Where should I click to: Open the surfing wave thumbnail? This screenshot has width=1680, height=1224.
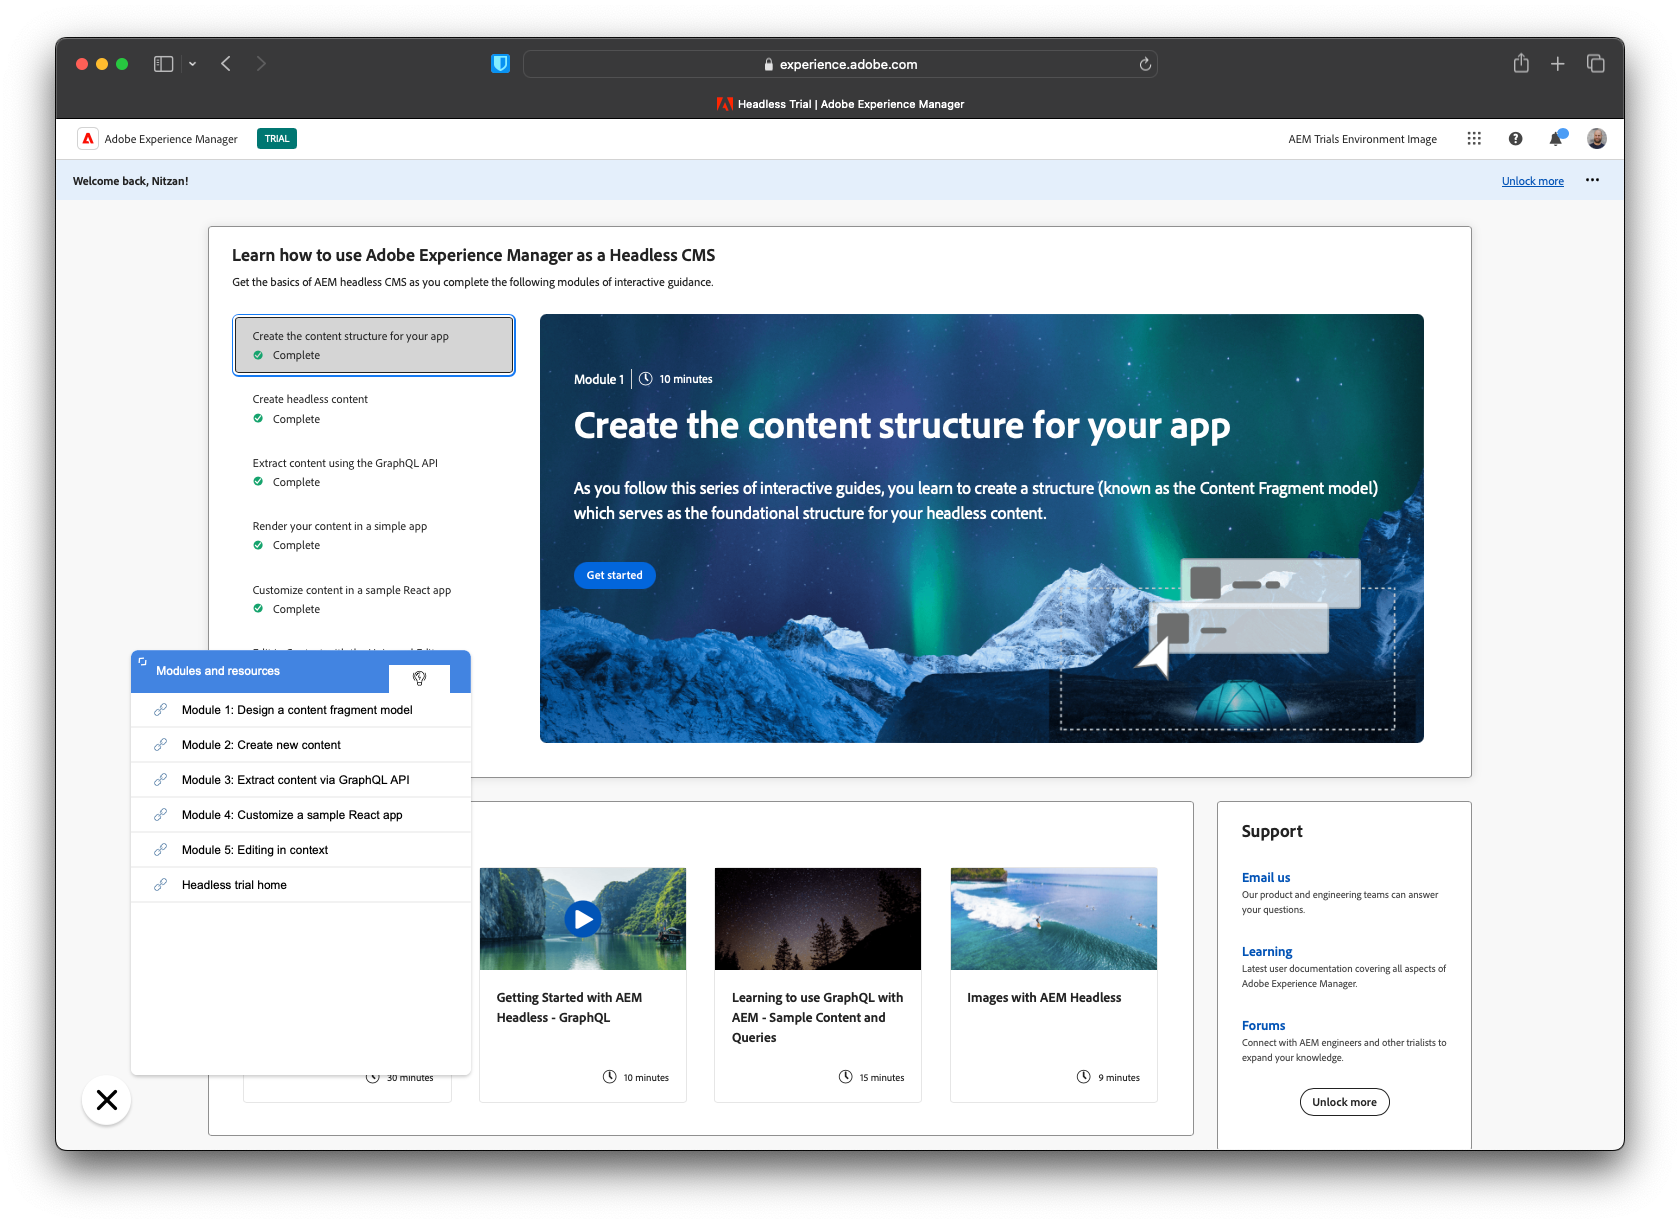click(1054, 918)
